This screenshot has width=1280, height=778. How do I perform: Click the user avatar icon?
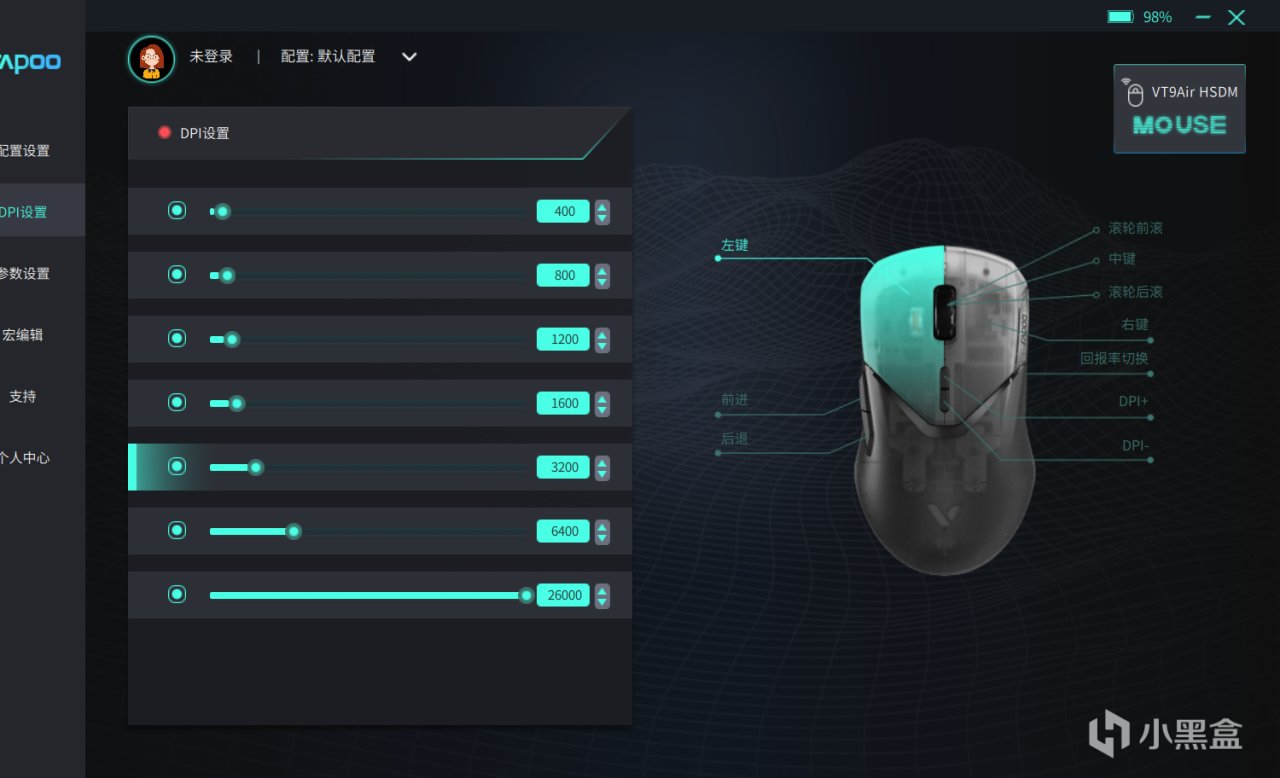coord(151,59)
